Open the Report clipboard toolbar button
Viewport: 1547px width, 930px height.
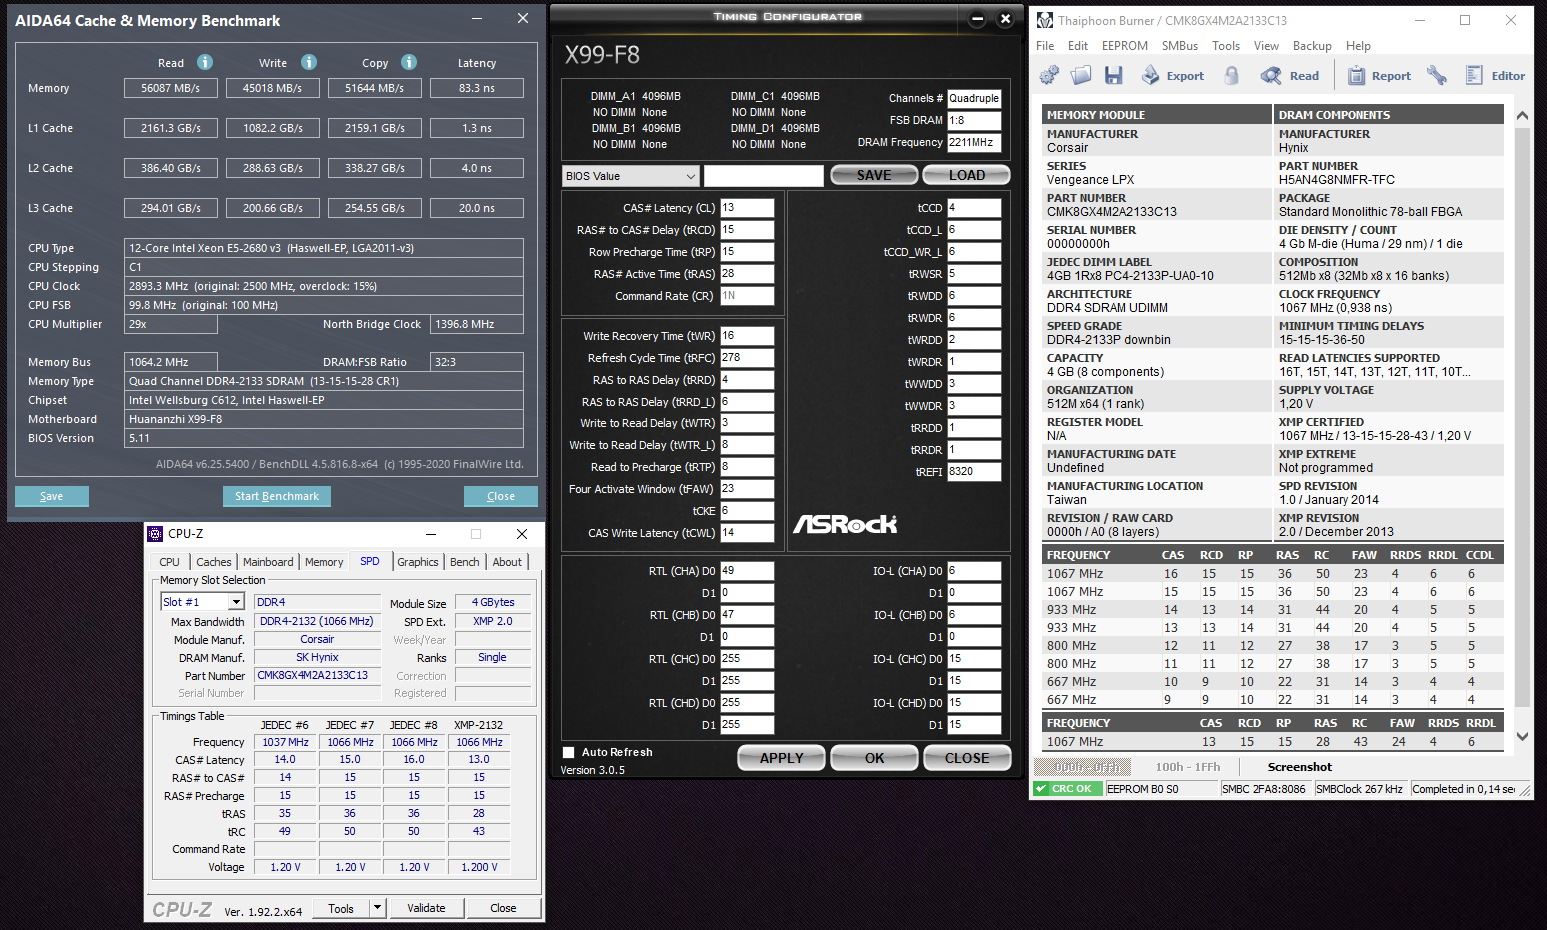click(x=1379, y=75)
